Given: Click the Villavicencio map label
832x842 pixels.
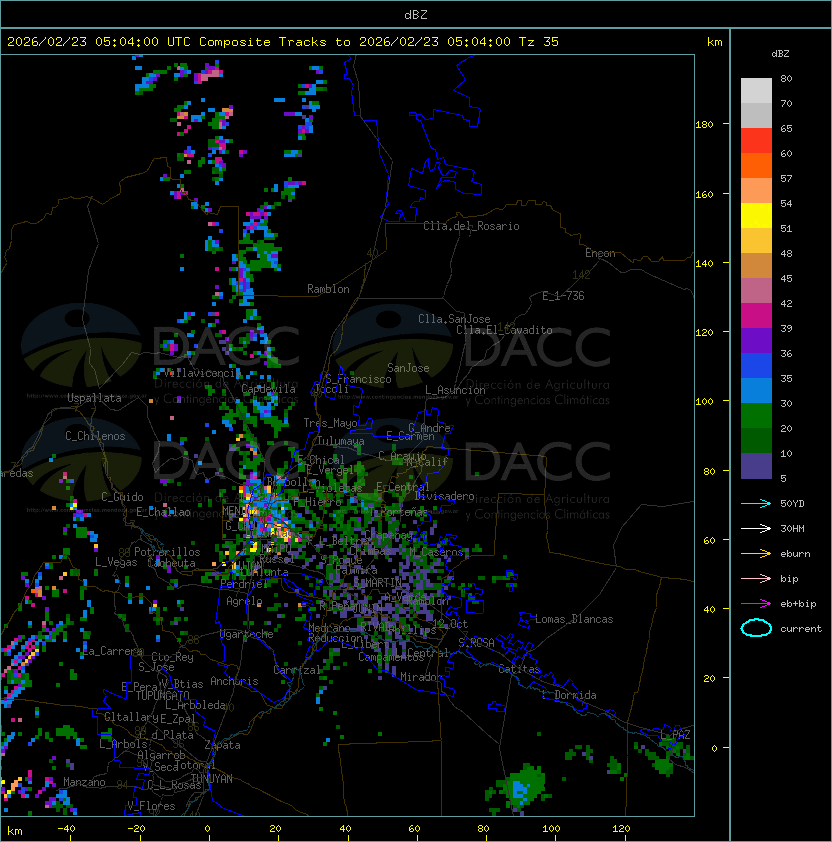Looking at the screenshot, I should [x=202, y=373].
